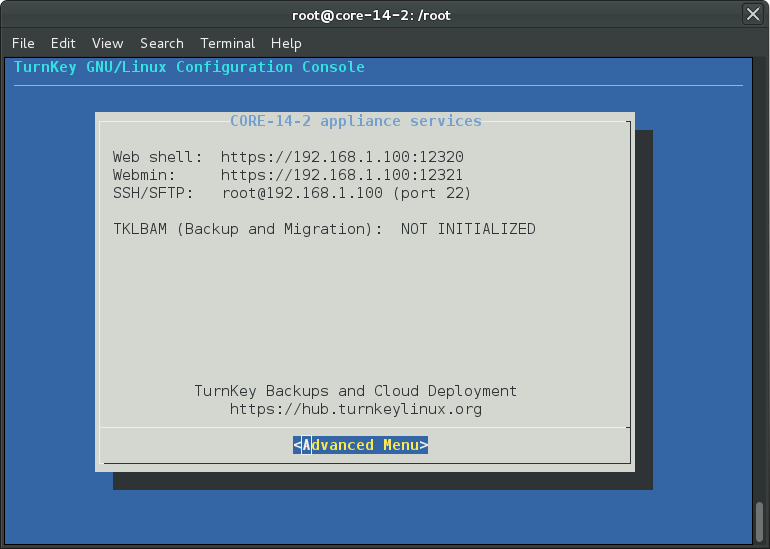
Task: Click the hub.turnkeylinux.org URL text
Action: tap(356, 409)
